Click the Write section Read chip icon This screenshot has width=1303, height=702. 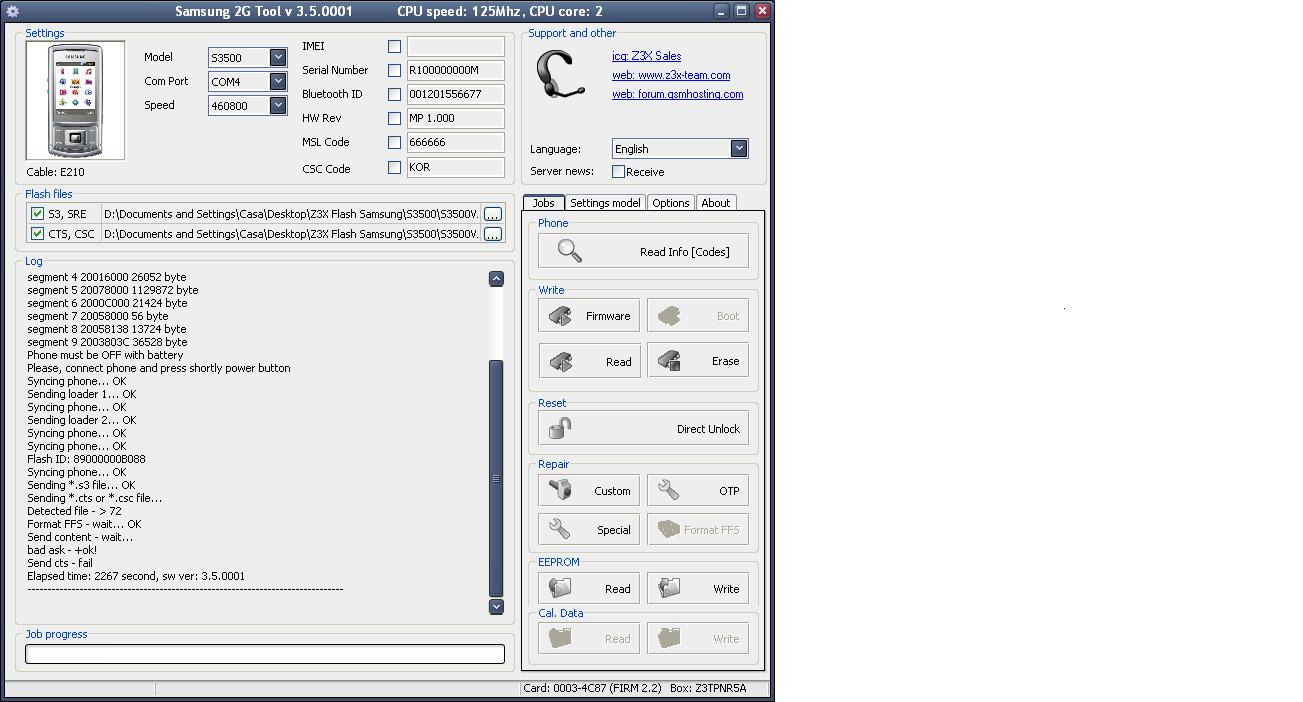(561, 361)
